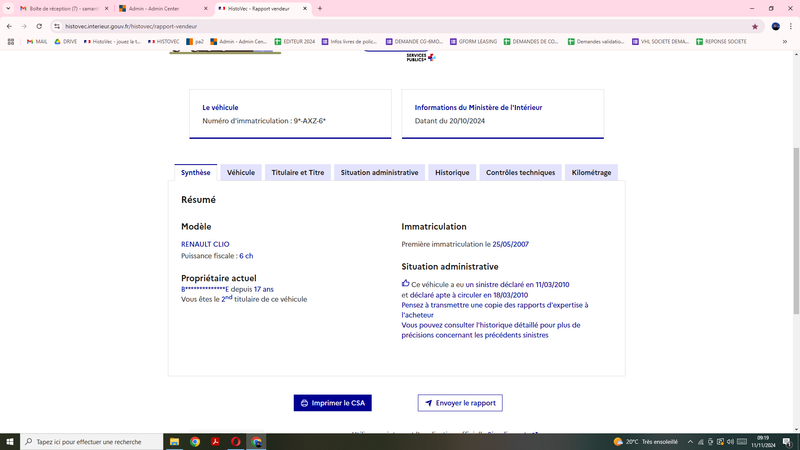Click the weather widget showing 20°C
Viewport: 800px width, 450px height.
646,442
